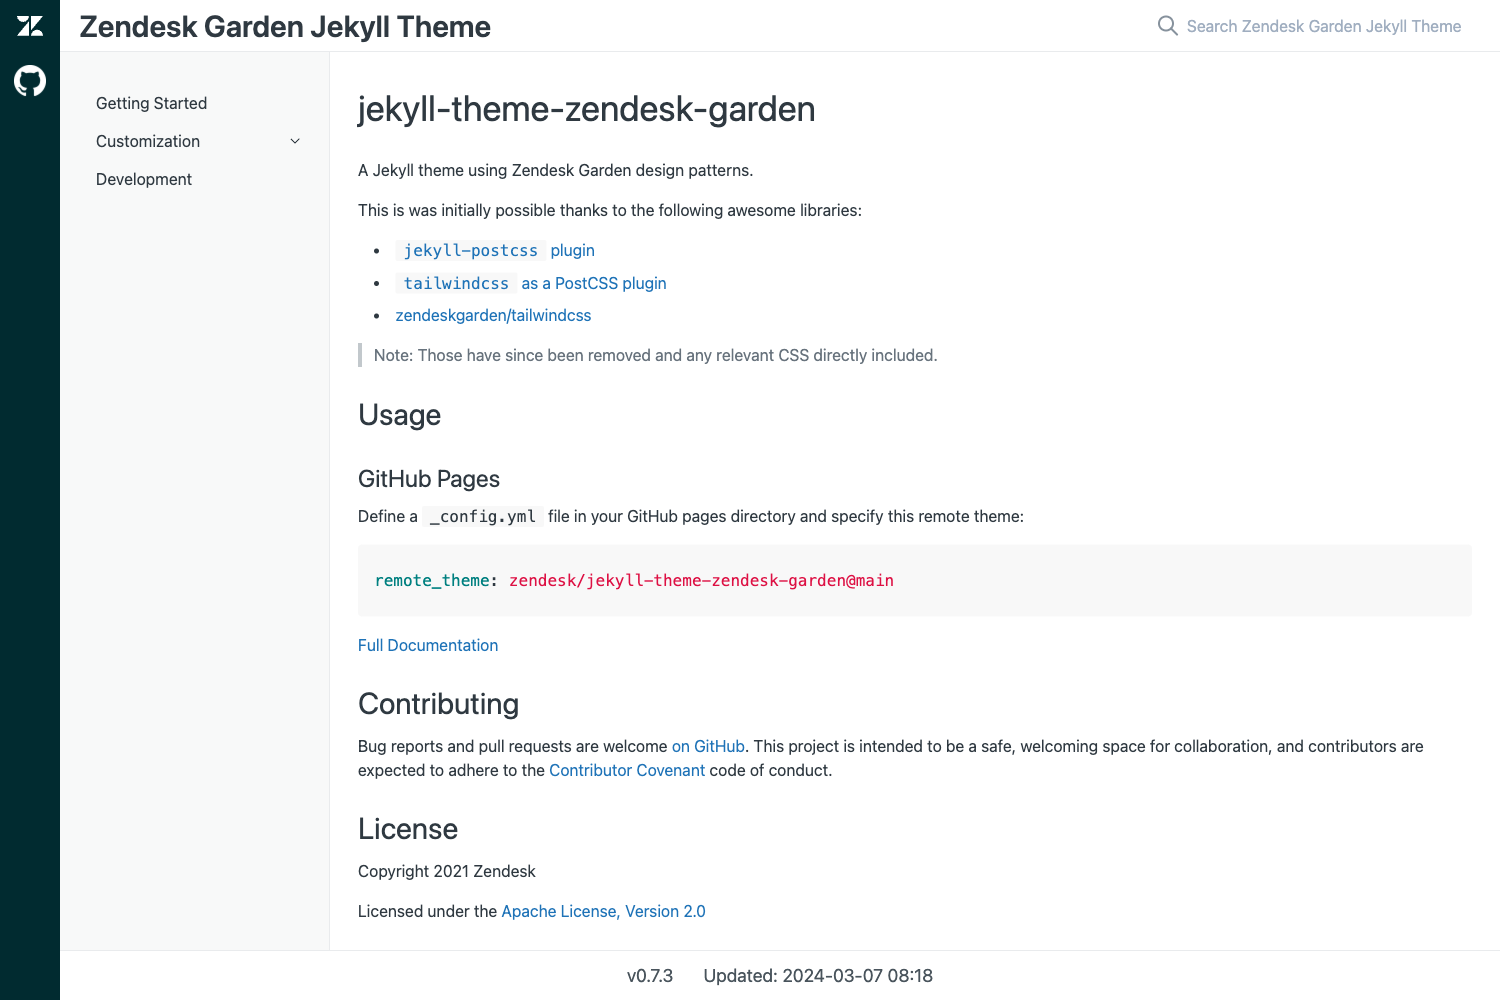Screen dimensions: 1500x1000
Task: Click the jekyll-theme-zendesk-garden page heading
Action: pos(586,109)
